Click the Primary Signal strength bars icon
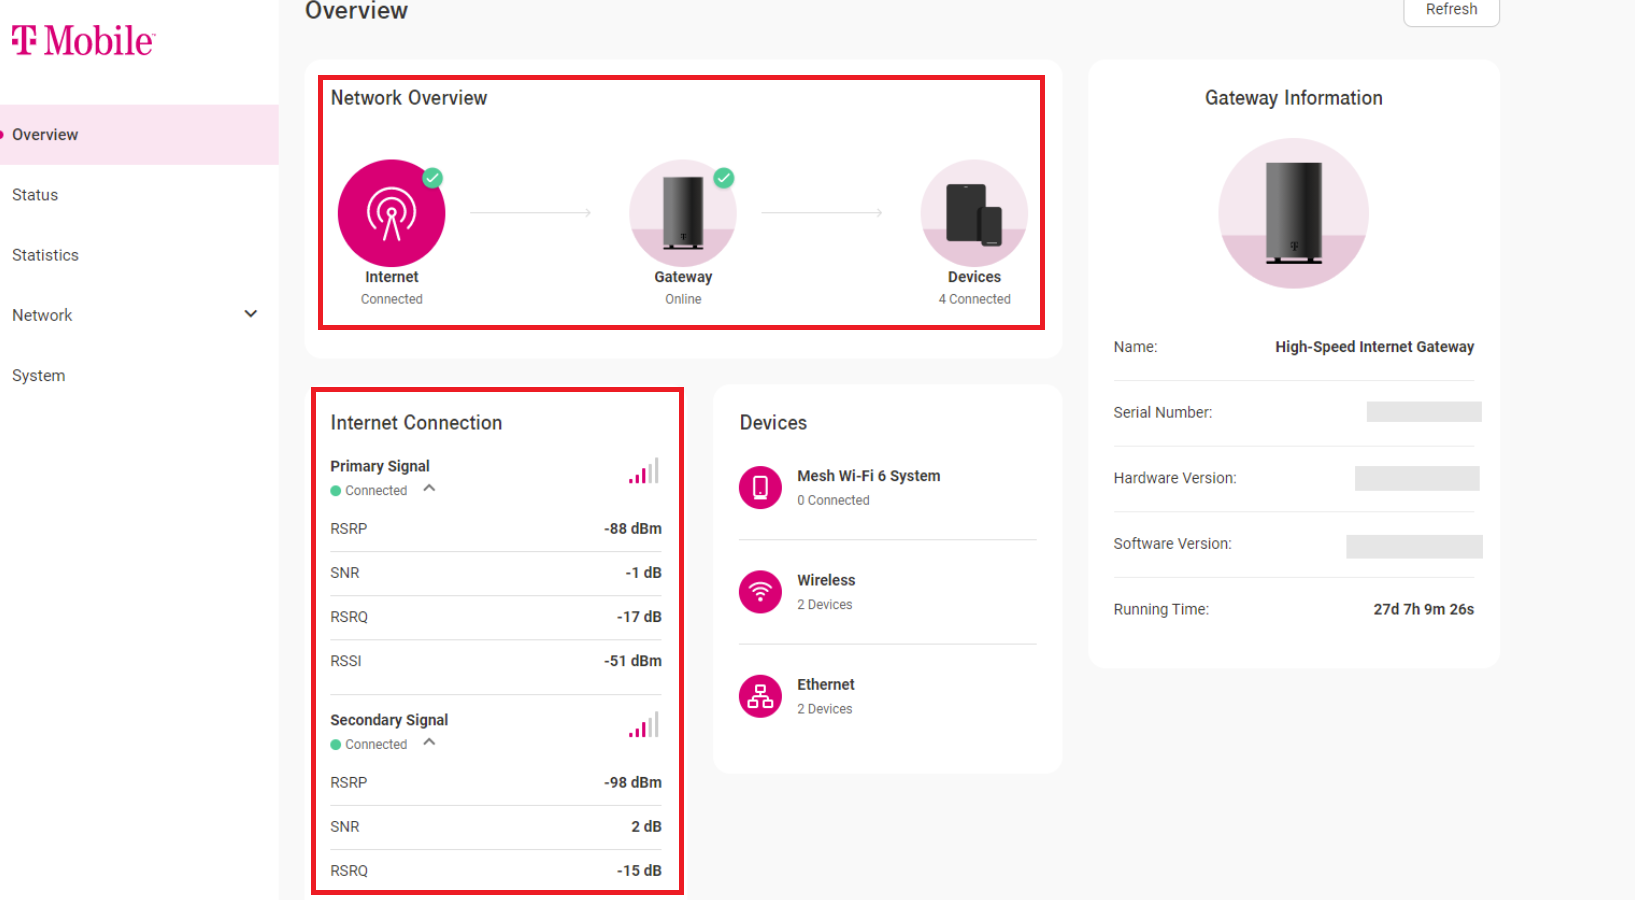The height and width of the screenshot is (900, 1635). click(643, 470)
